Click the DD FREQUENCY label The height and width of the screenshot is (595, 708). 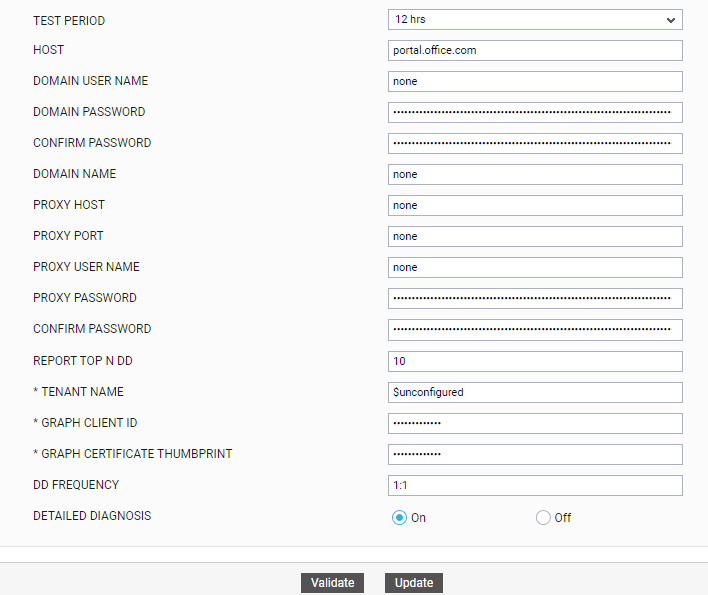[76, 485]
